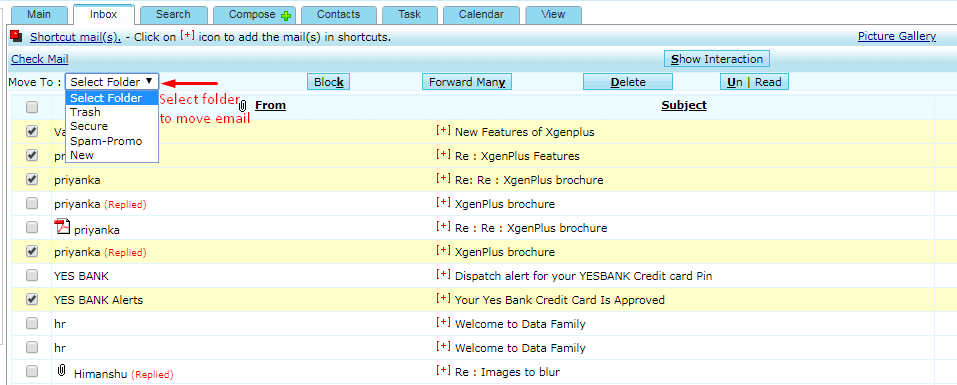The width and height of the screenshot is (957, 385).
Task: Click [+] icon beside Re : Images to blur
Action: click(443, 371)
